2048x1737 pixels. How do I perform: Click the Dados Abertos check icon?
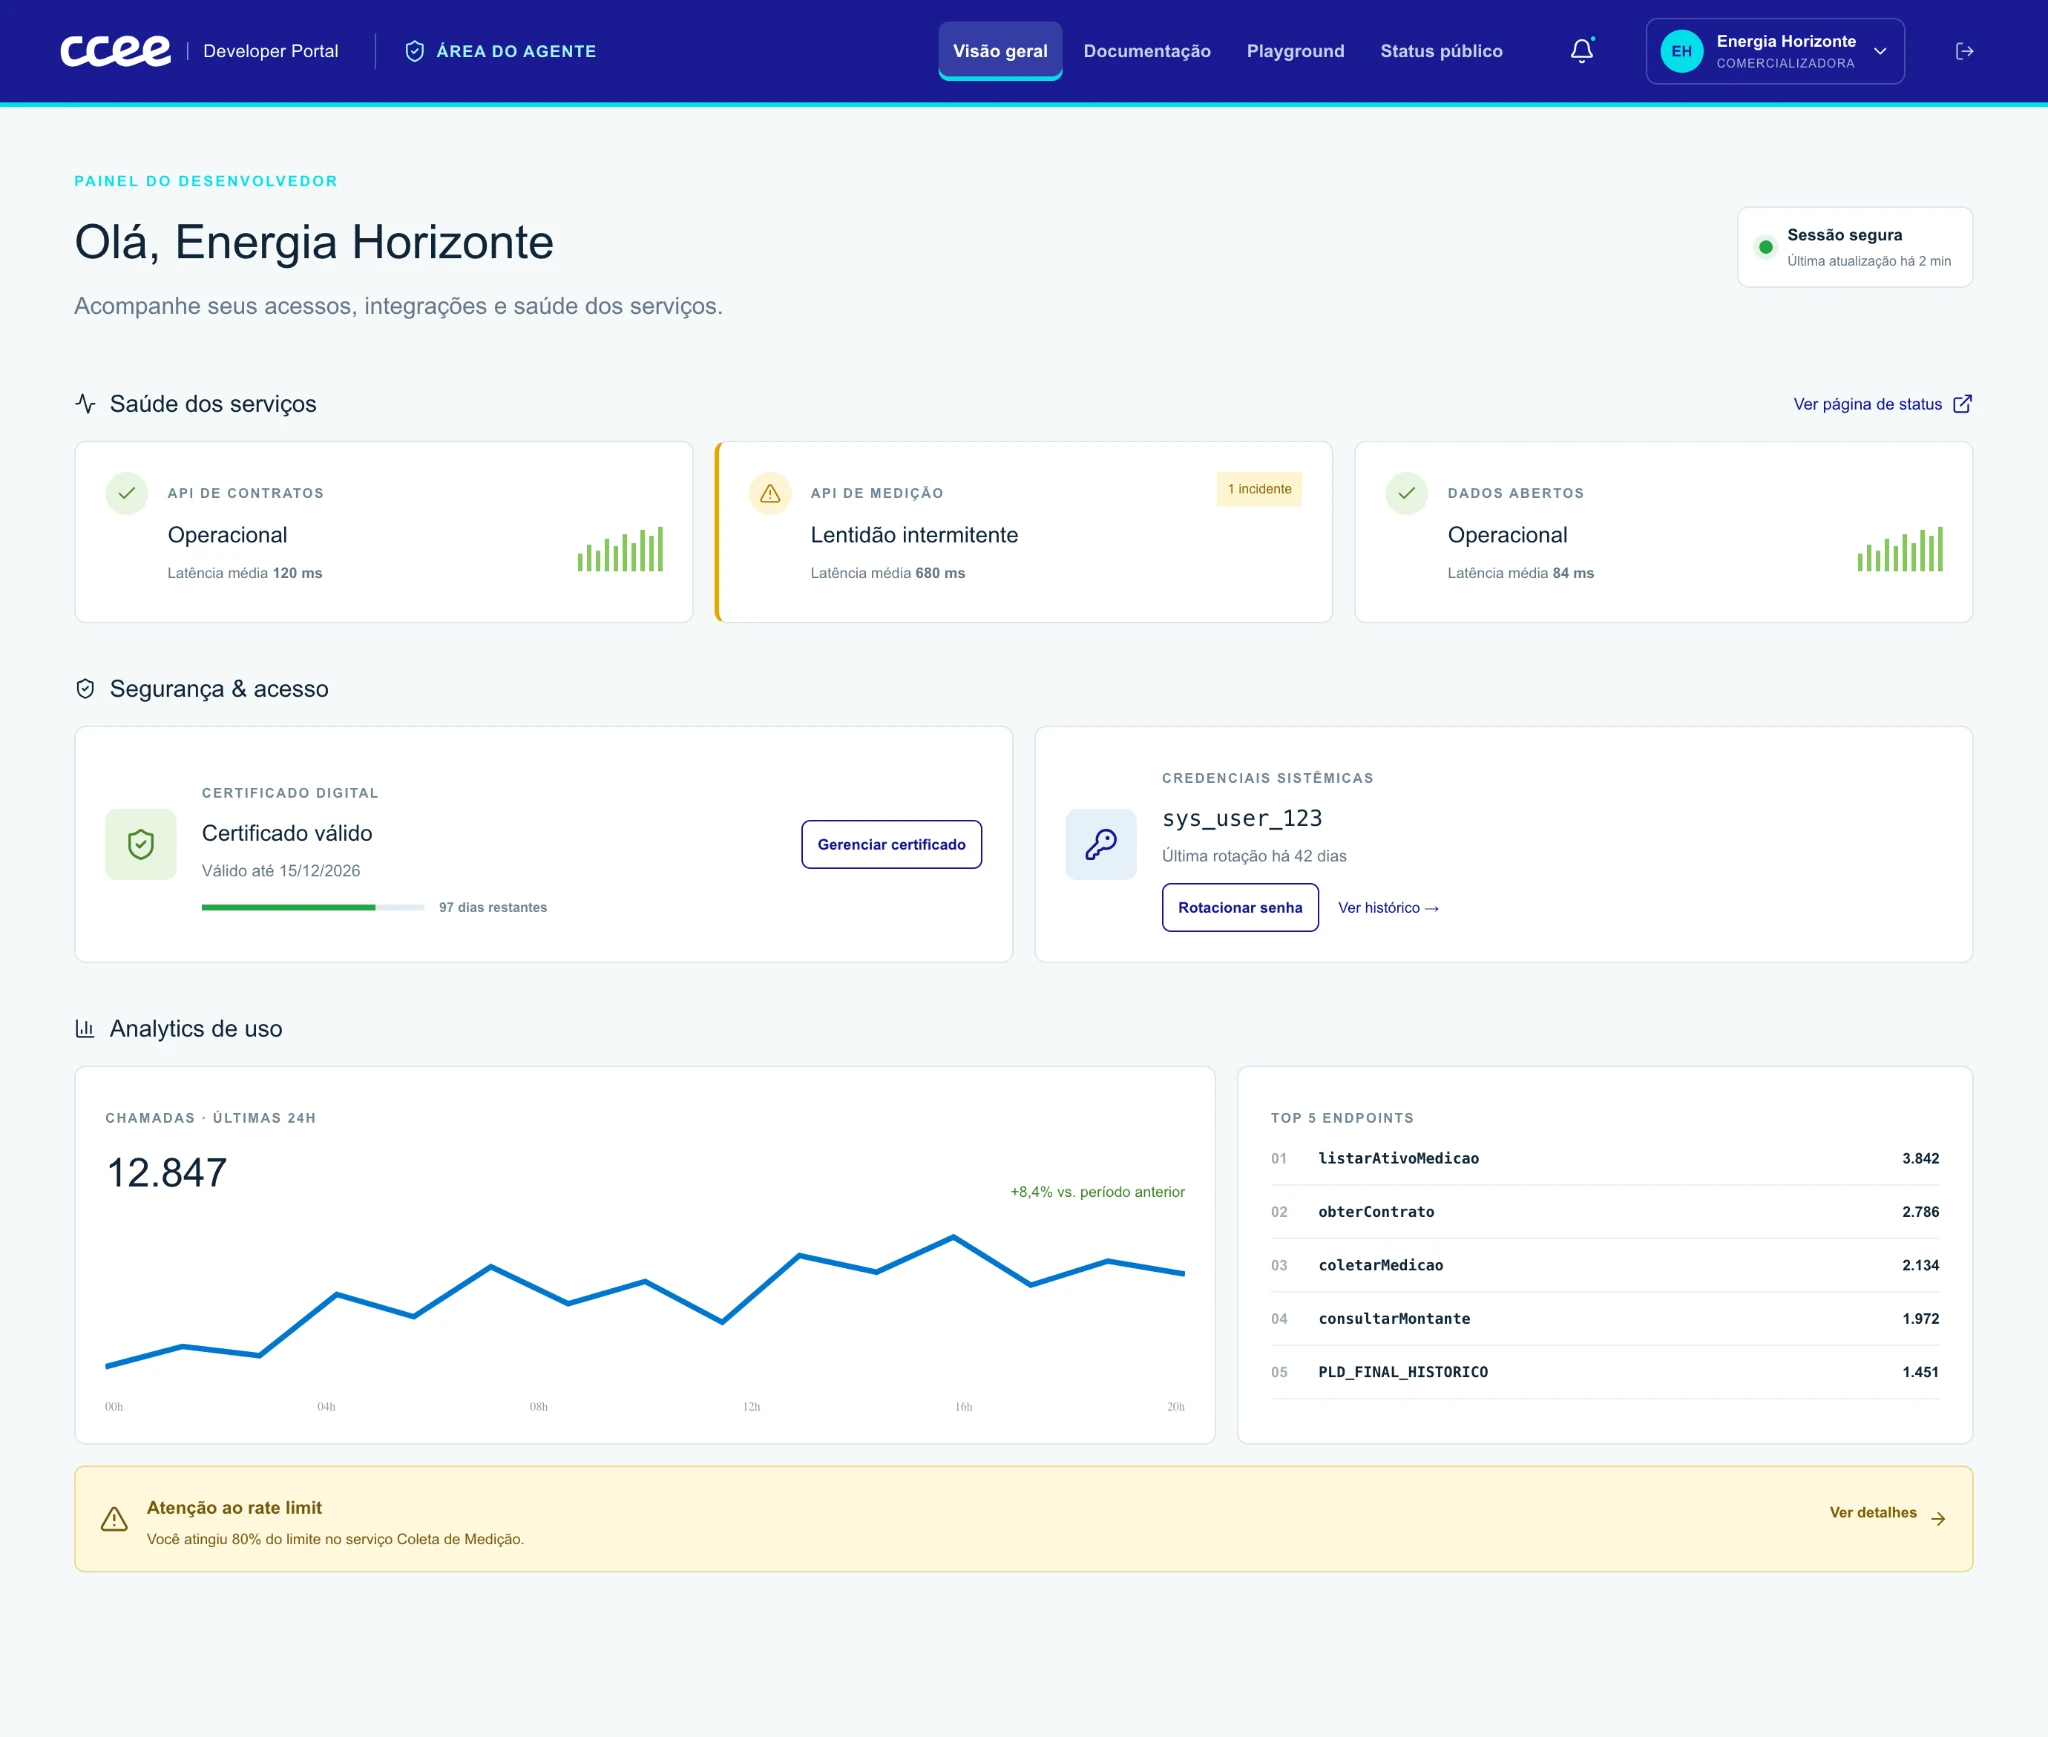1406,493
